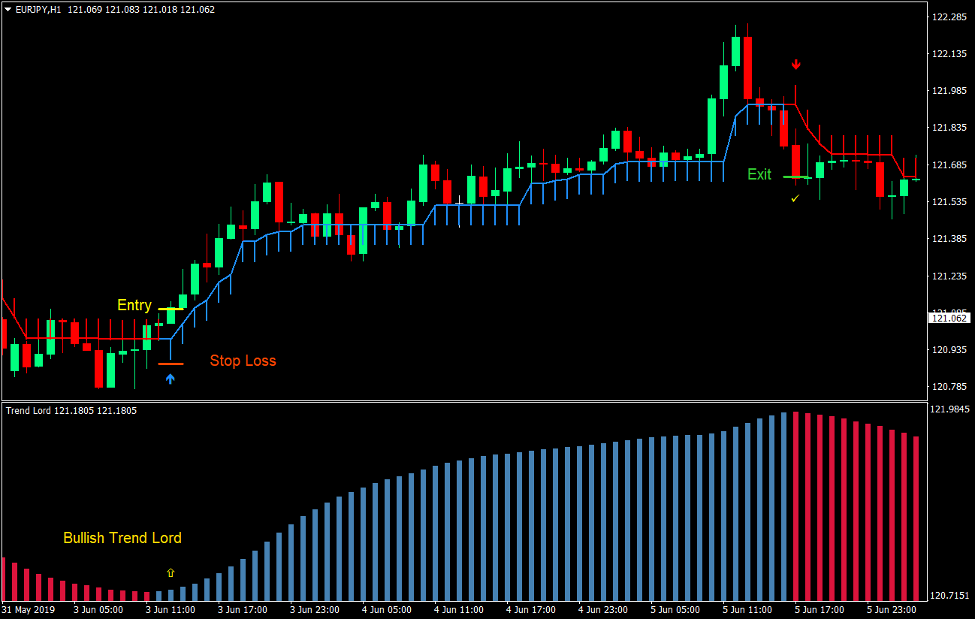This screenshot has height=620, width=977.
Task: Click the orange Stop Loss label
Action: [x=245, y=361]
